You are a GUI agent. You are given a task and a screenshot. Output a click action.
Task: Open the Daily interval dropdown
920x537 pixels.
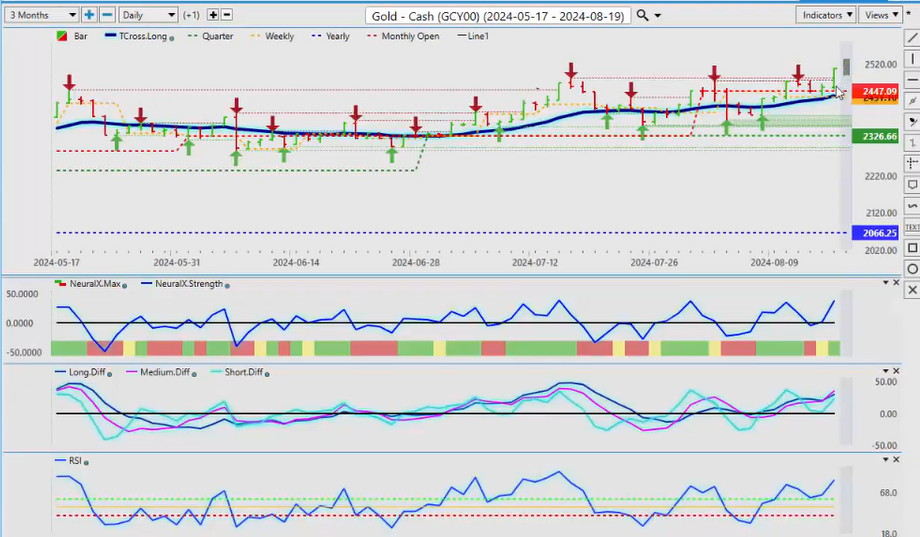[148, 15]
